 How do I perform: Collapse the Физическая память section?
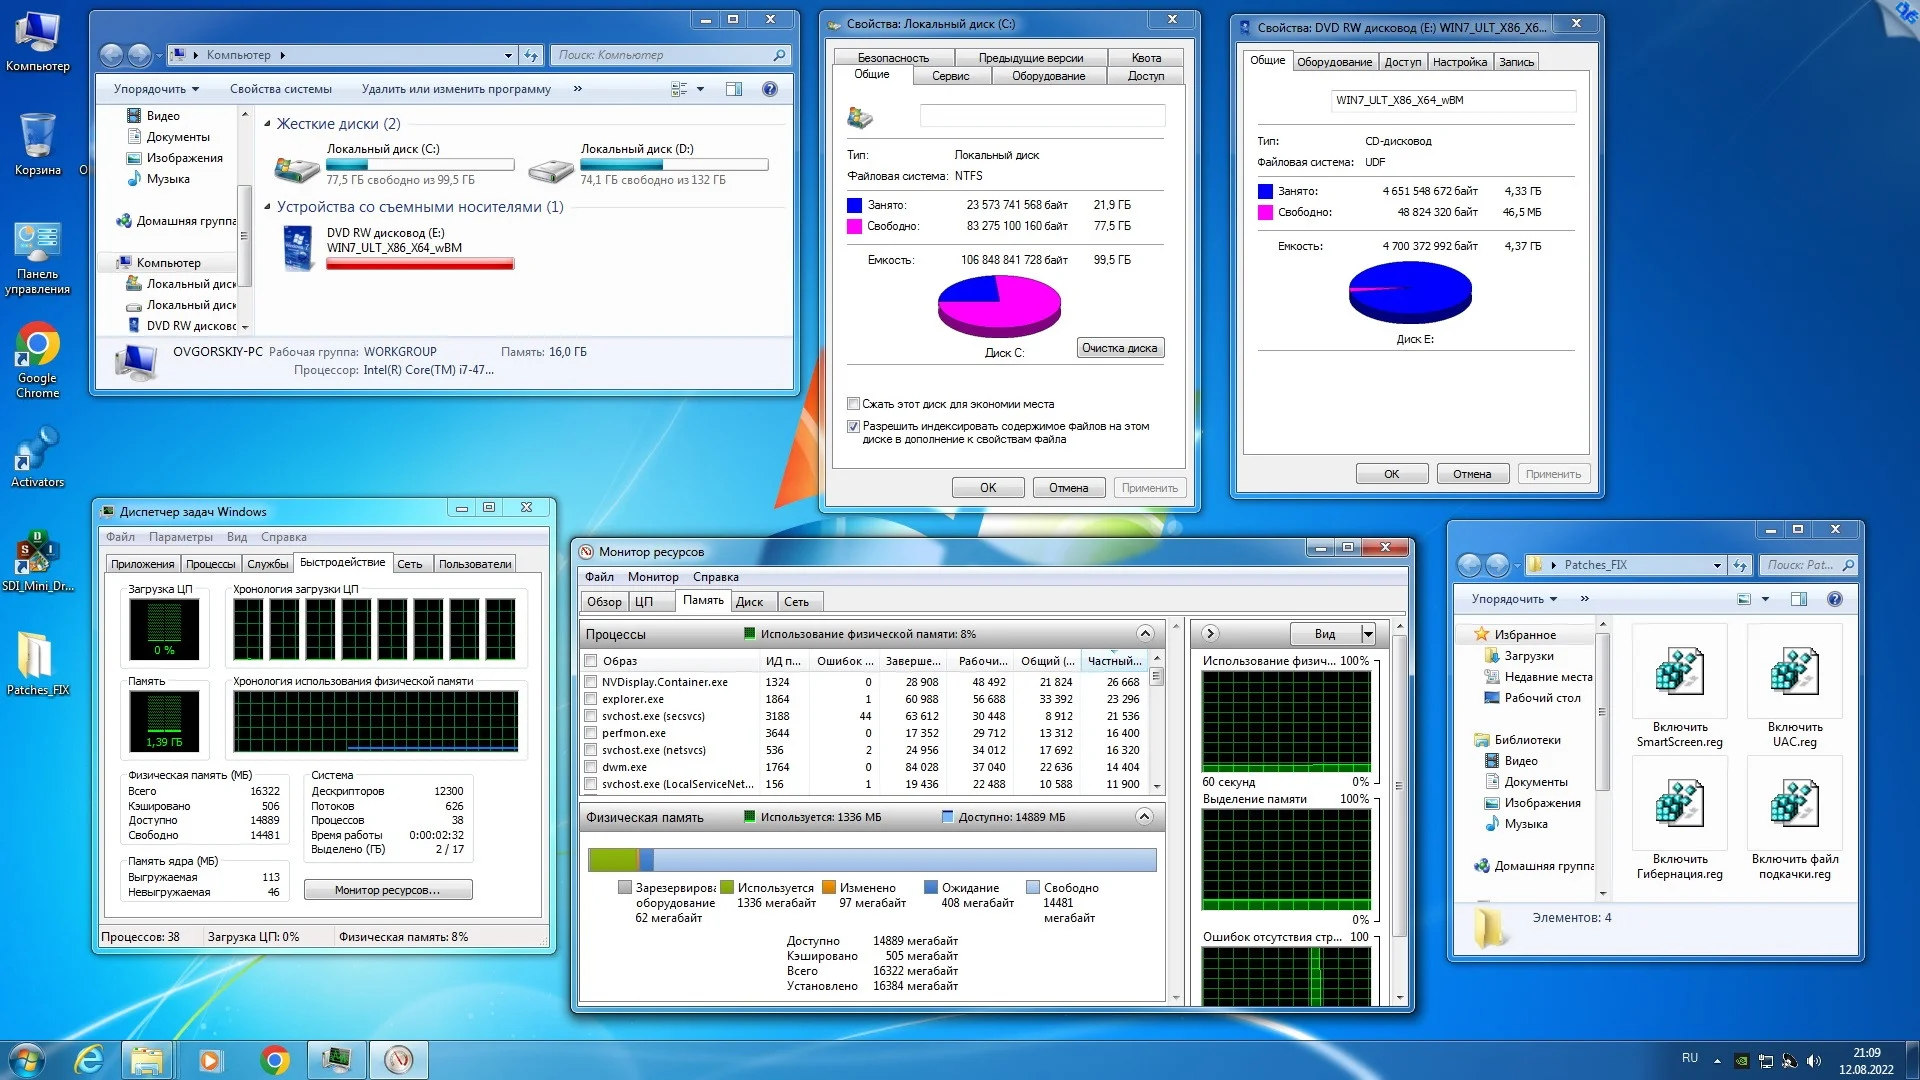[x=1145, y=817]
